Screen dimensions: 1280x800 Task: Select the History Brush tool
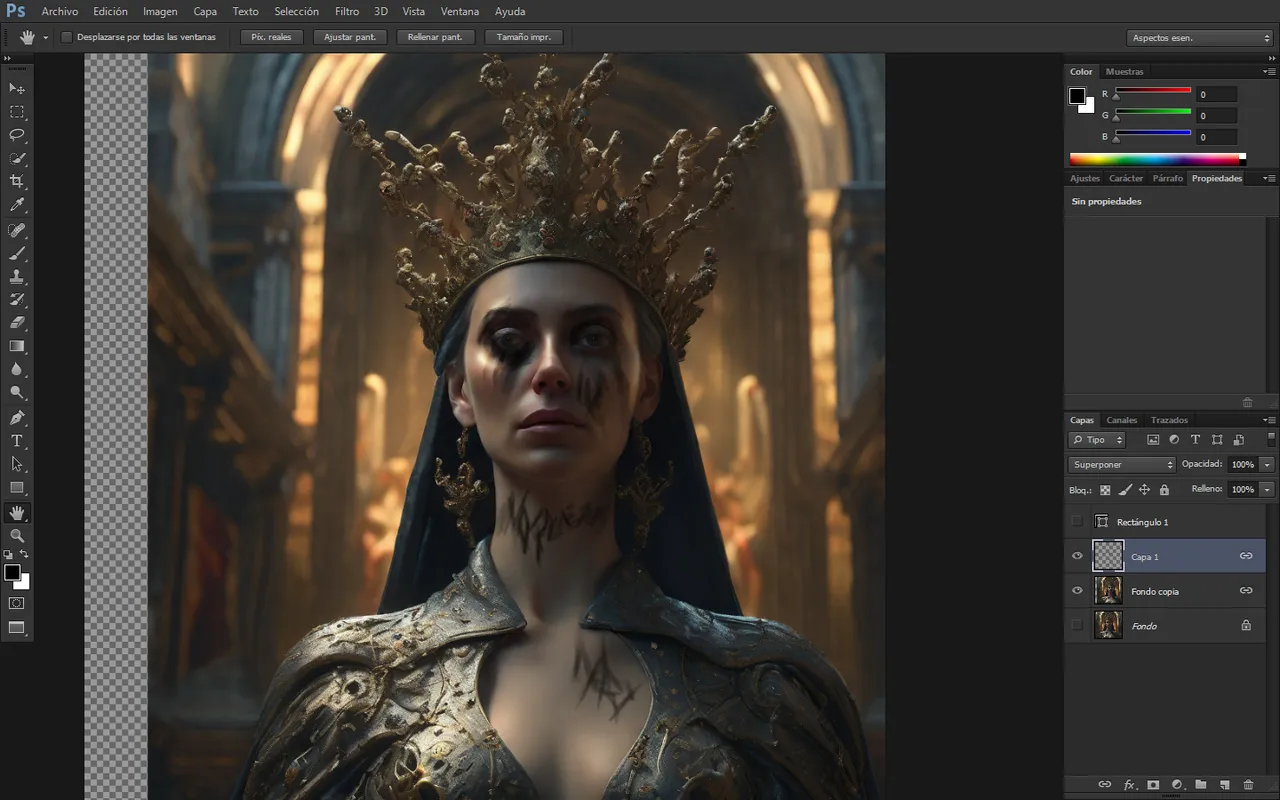[17, 299]
